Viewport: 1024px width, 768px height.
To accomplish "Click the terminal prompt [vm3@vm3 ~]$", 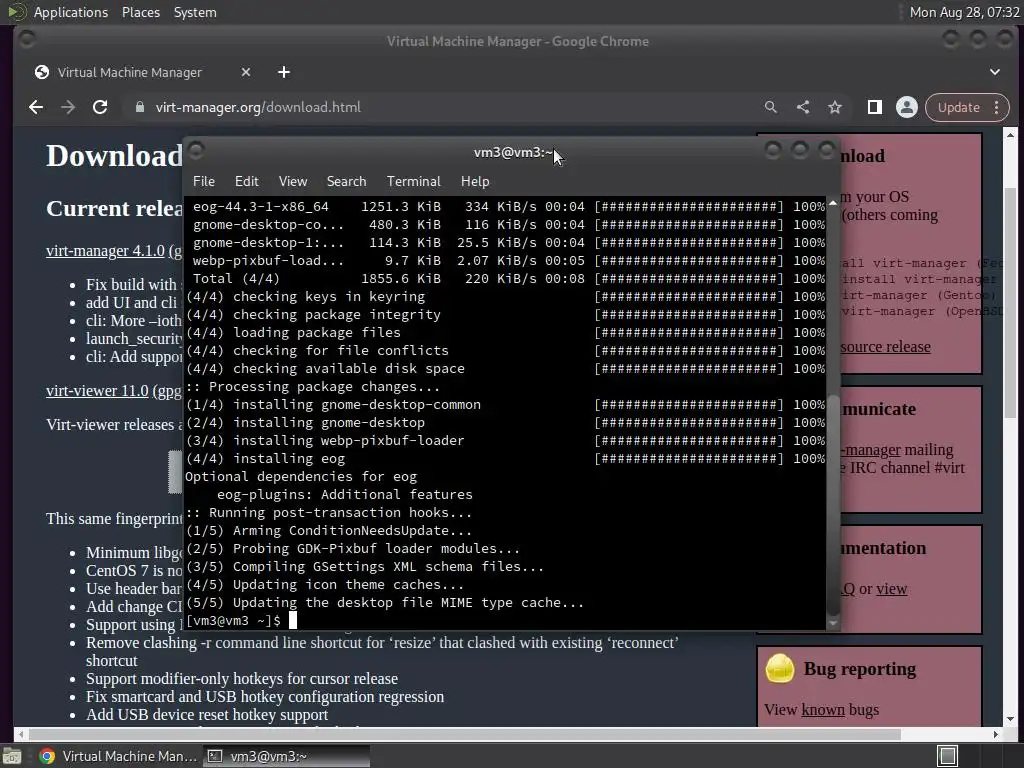I will click(233, 620).
